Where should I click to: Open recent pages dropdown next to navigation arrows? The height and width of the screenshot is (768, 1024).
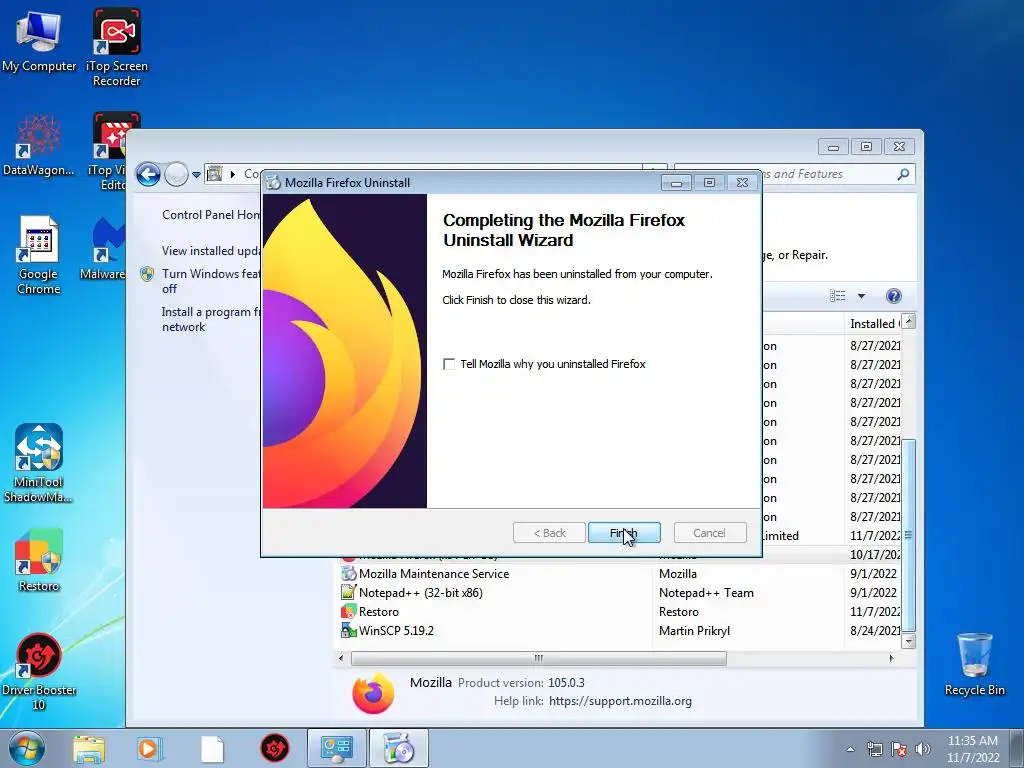[x=196, y=174]
